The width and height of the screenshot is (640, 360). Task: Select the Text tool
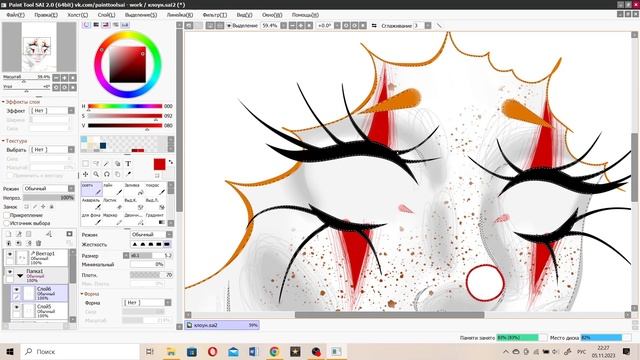[128, 164]
